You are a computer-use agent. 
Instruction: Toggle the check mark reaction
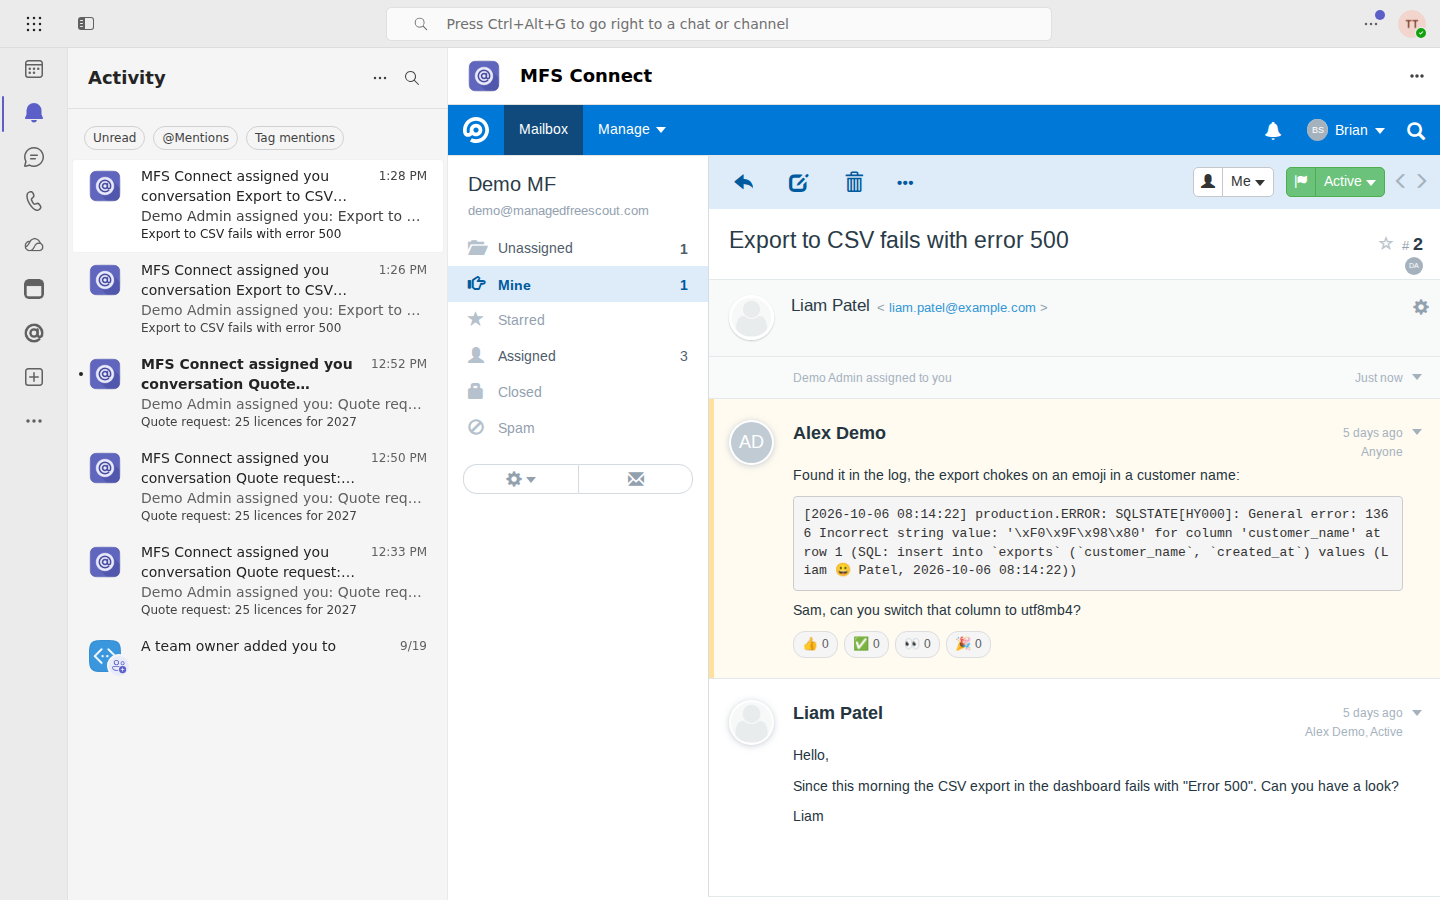pyautogui.click(x=867, y=644)
